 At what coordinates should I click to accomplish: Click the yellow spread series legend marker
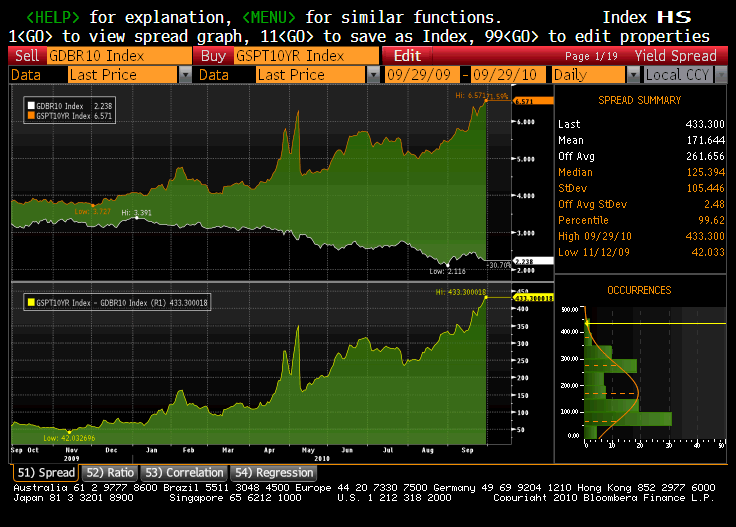point(30,300)
